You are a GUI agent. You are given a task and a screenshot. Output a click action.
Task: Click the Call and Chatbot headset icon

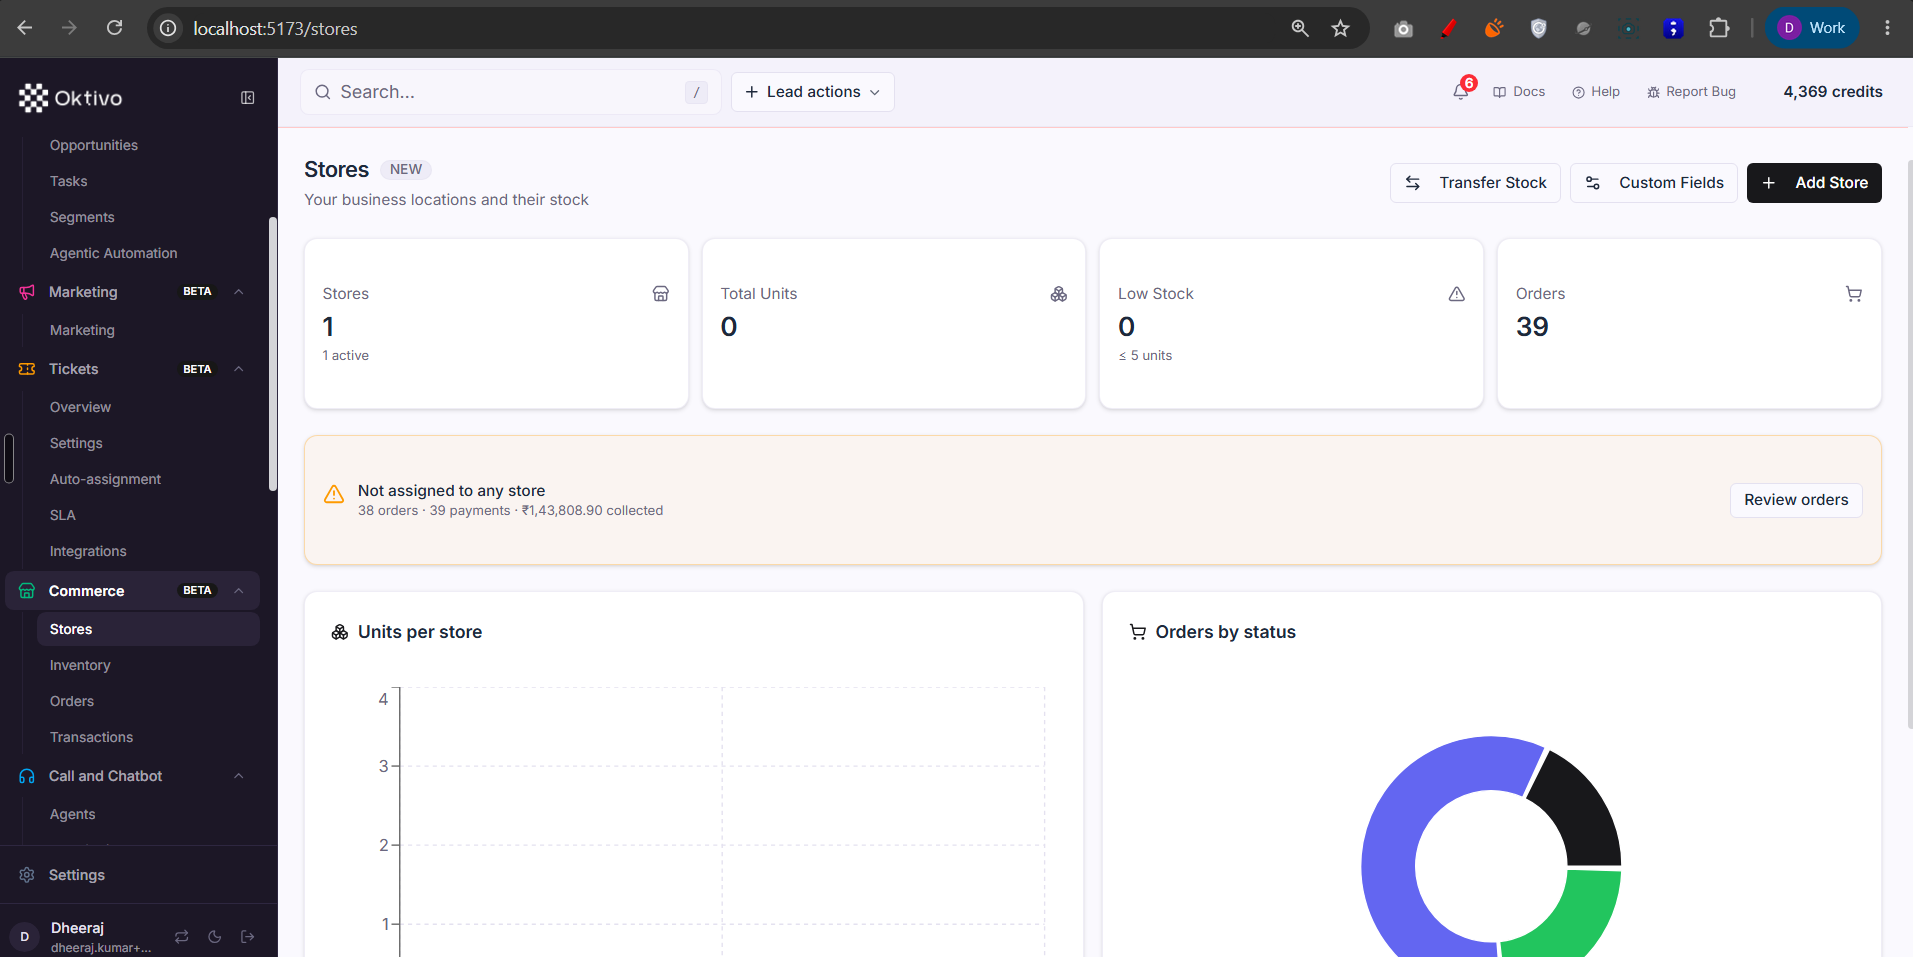point(27,776)
